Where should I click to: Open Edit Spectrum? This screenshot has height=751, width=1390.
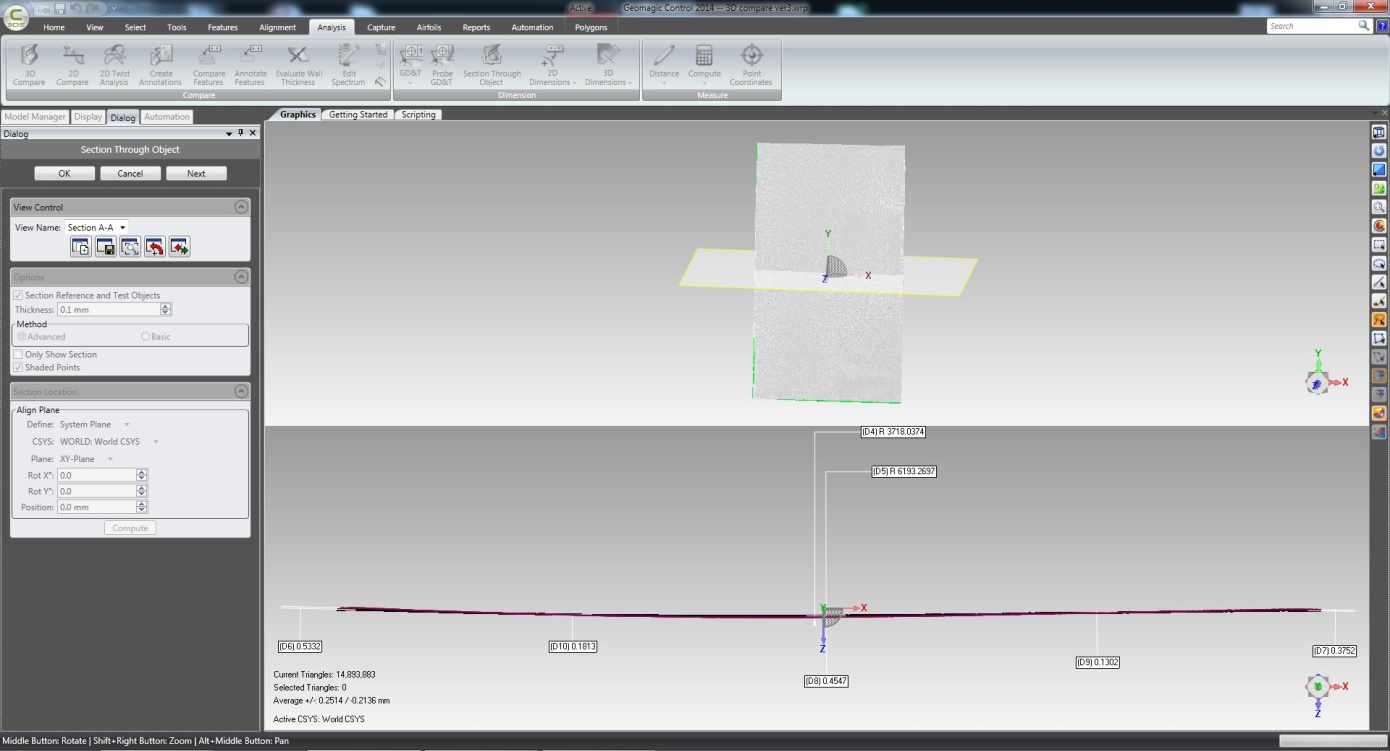point(348,65)
